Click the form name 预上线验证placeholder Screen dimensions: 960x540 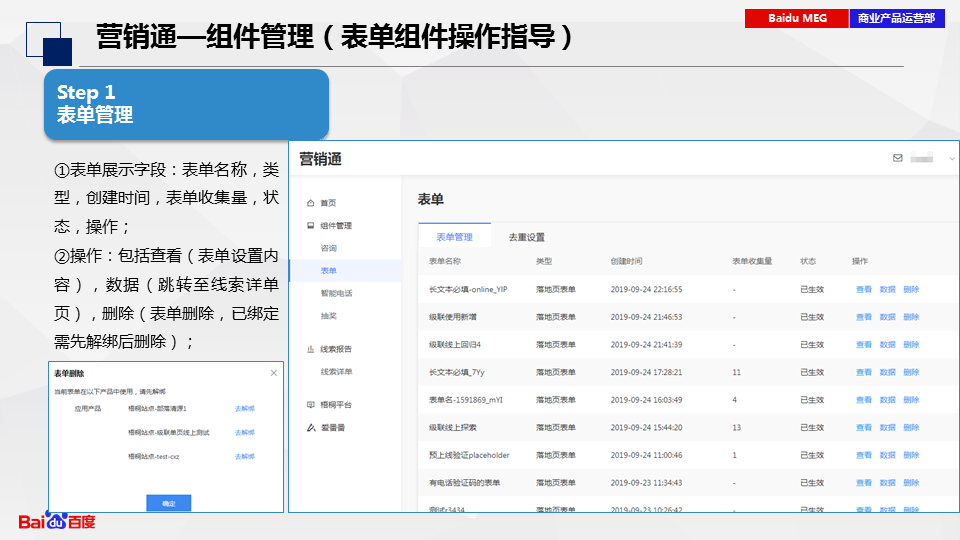pyautogui.click(x=470, y=455)
